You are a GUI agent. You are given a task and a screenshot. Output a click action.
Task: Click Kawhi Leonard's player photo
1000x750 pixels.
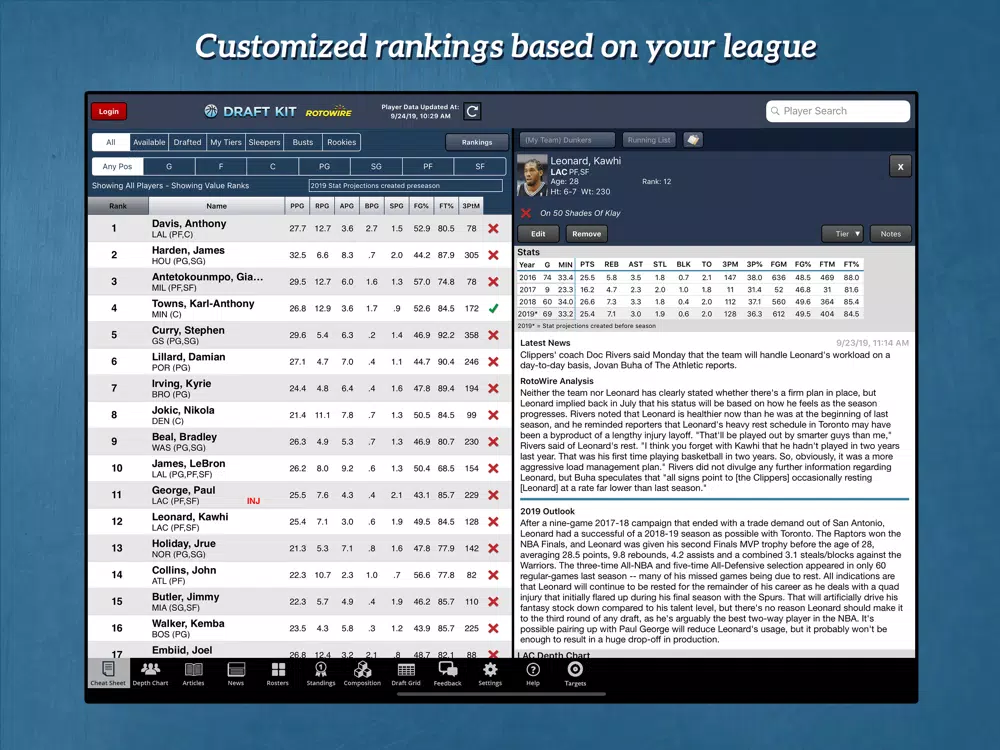[x=532, y=176]
